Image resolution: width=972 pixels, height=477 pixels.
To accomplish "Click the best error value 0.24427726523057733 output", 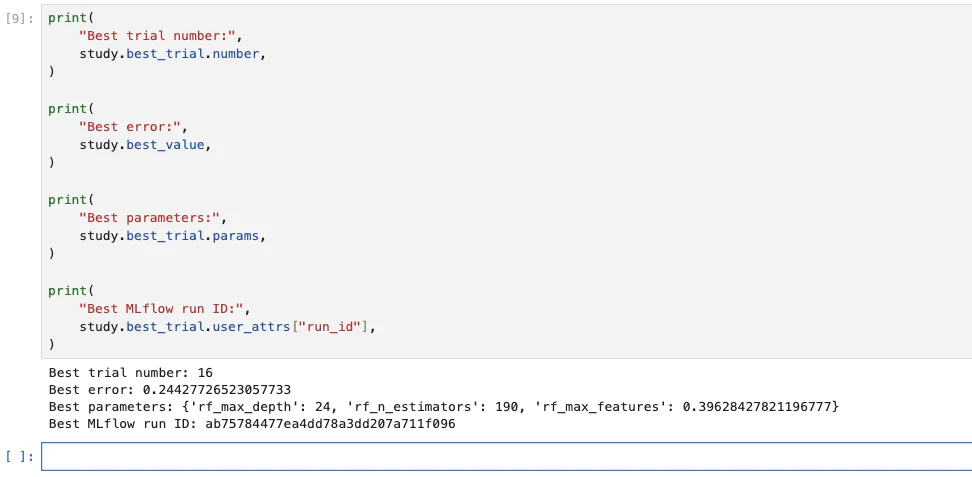I will point(216,390).
